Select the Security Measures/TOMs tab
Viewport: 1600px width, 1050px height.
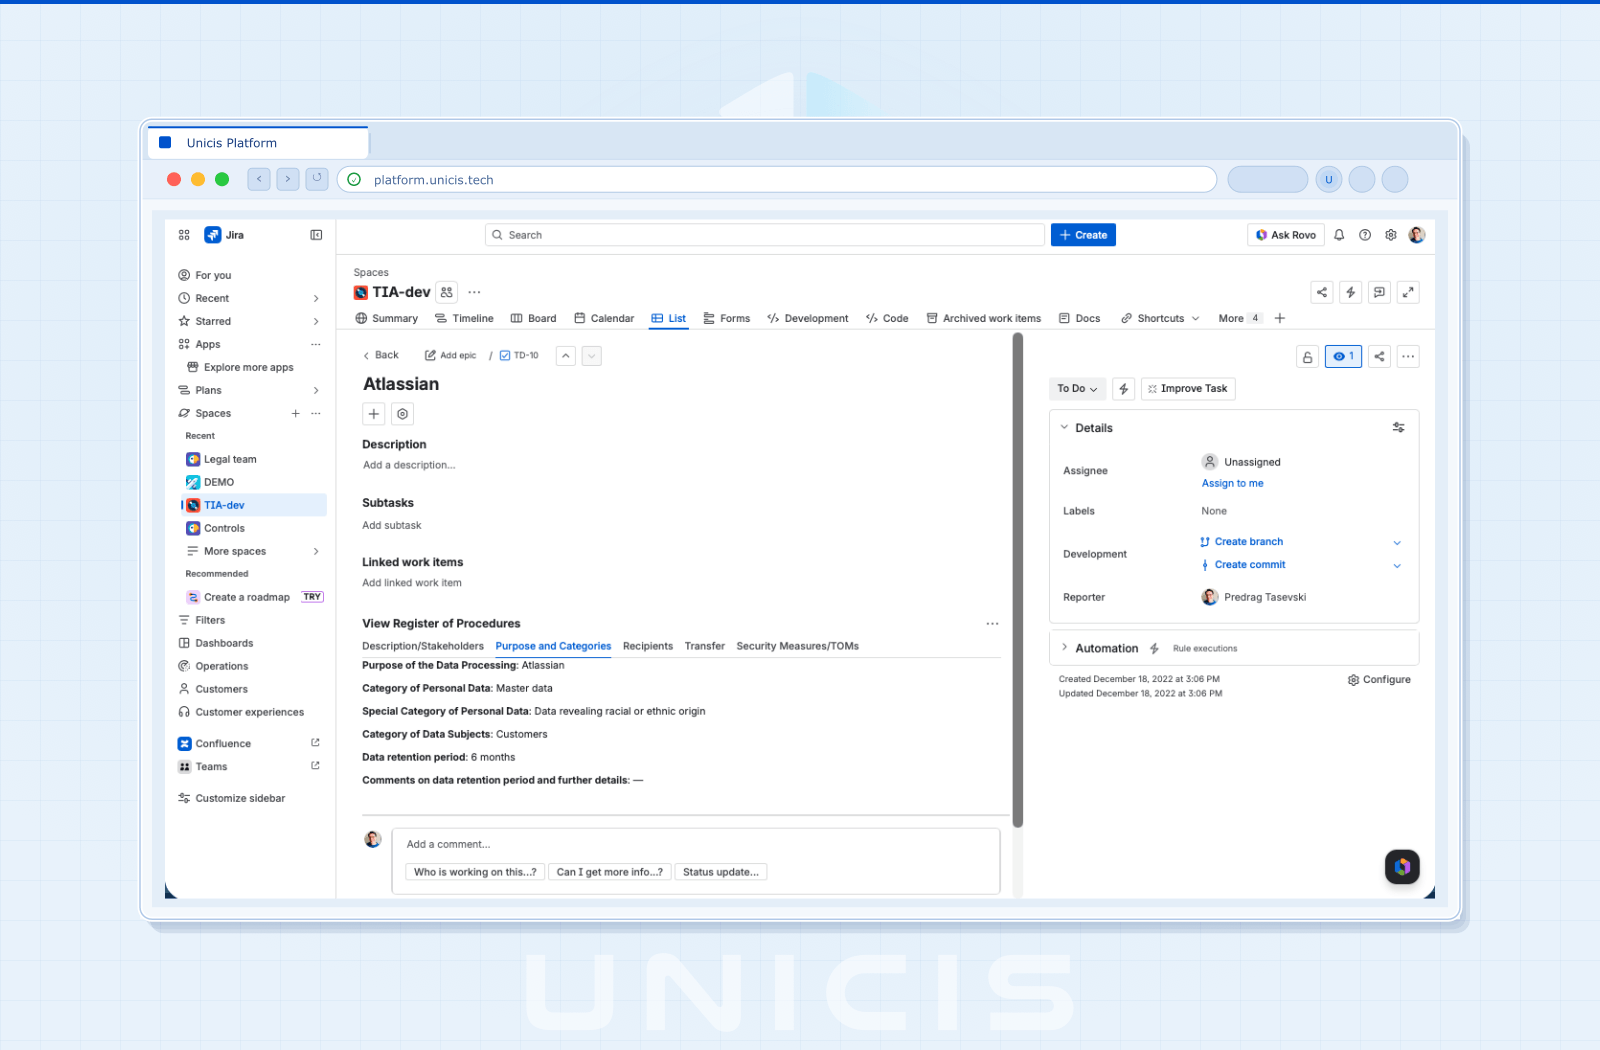pyautogui.click(x=798, y=646)
